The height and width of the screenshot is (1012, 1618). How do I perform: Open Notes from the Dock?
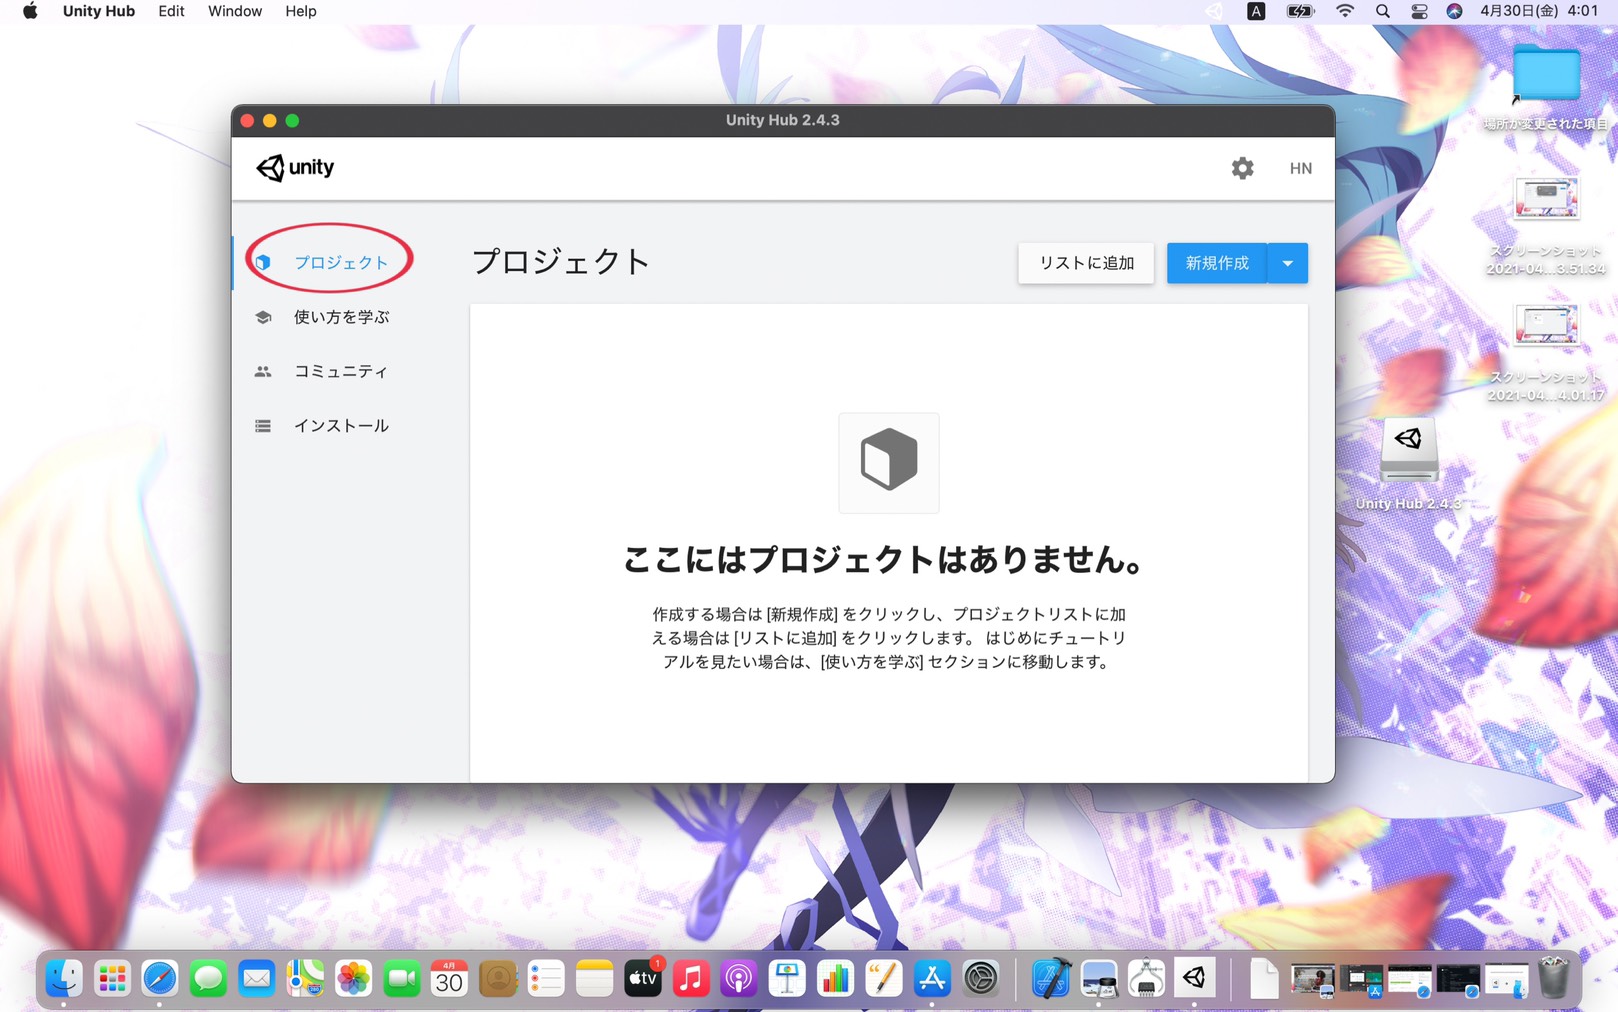594,979
